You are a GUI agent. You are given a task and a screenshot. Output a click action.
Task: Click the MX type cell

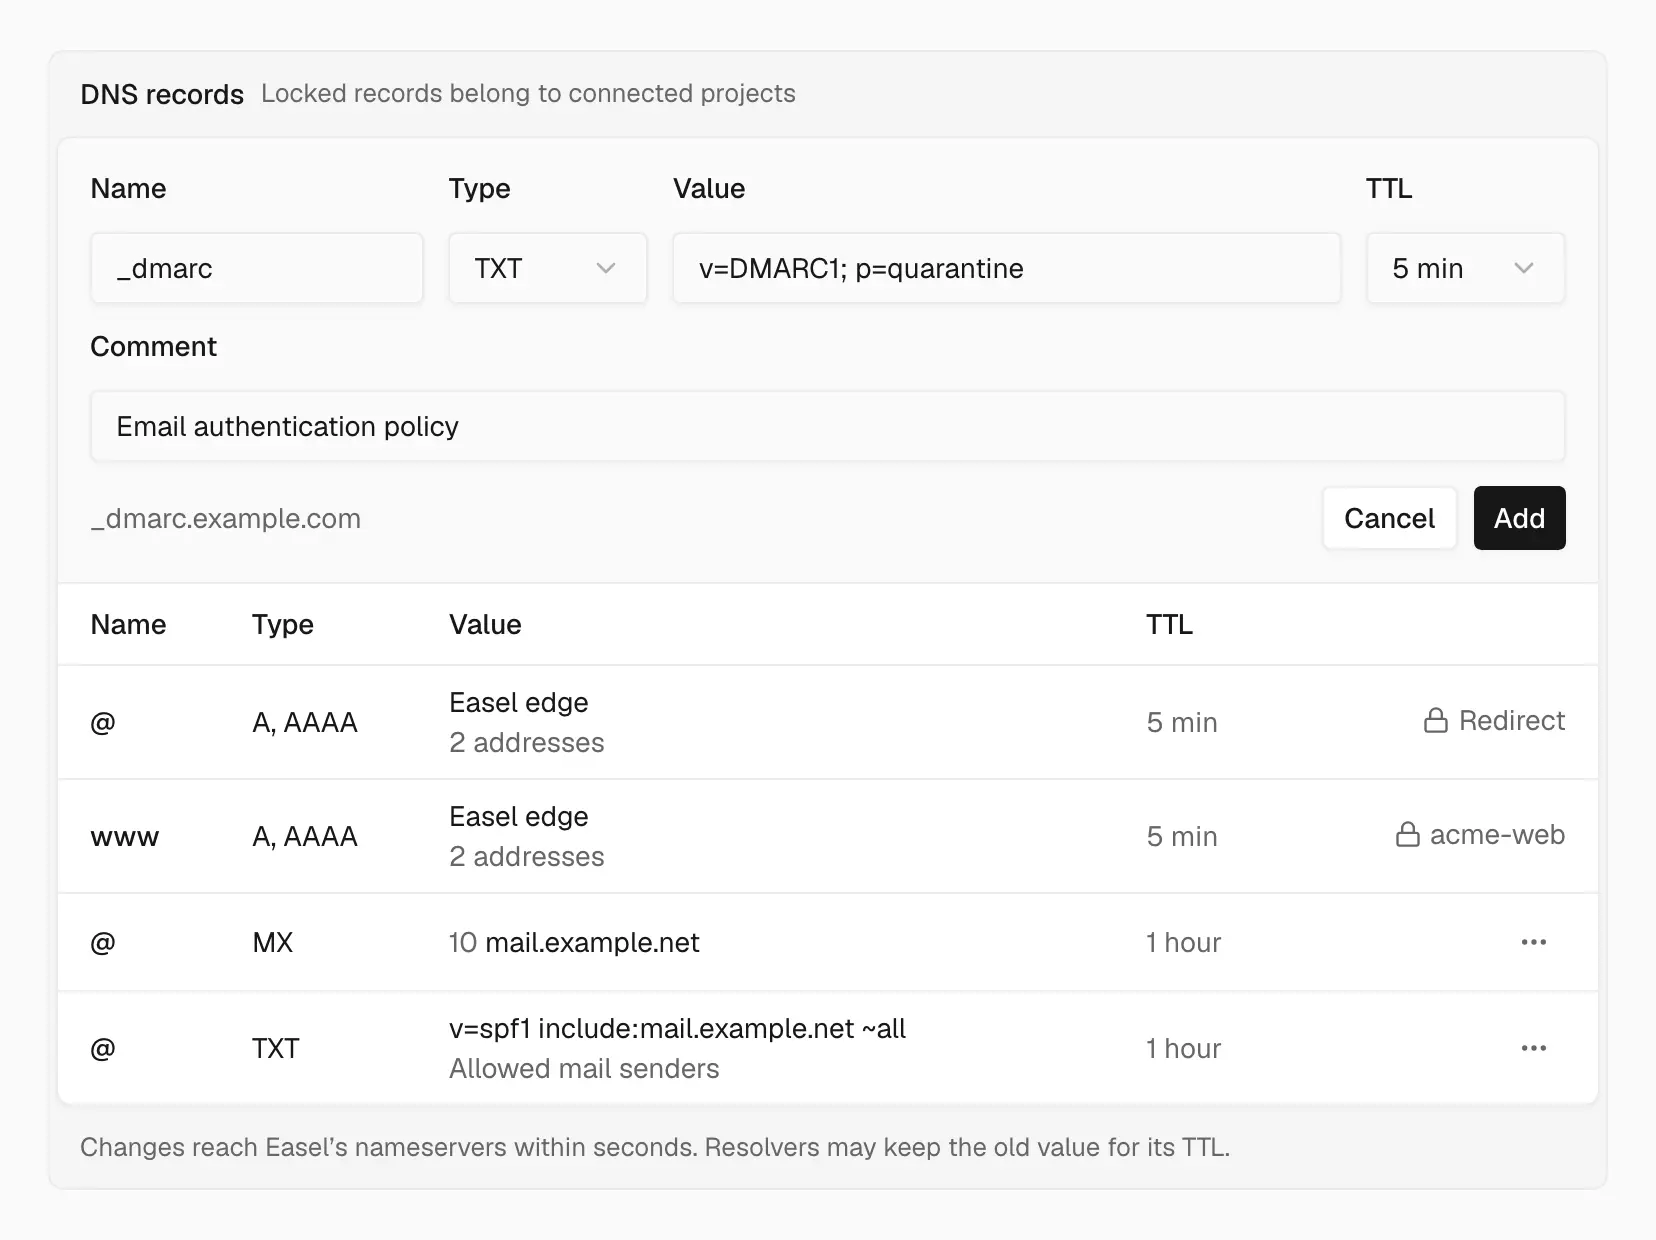272,943
